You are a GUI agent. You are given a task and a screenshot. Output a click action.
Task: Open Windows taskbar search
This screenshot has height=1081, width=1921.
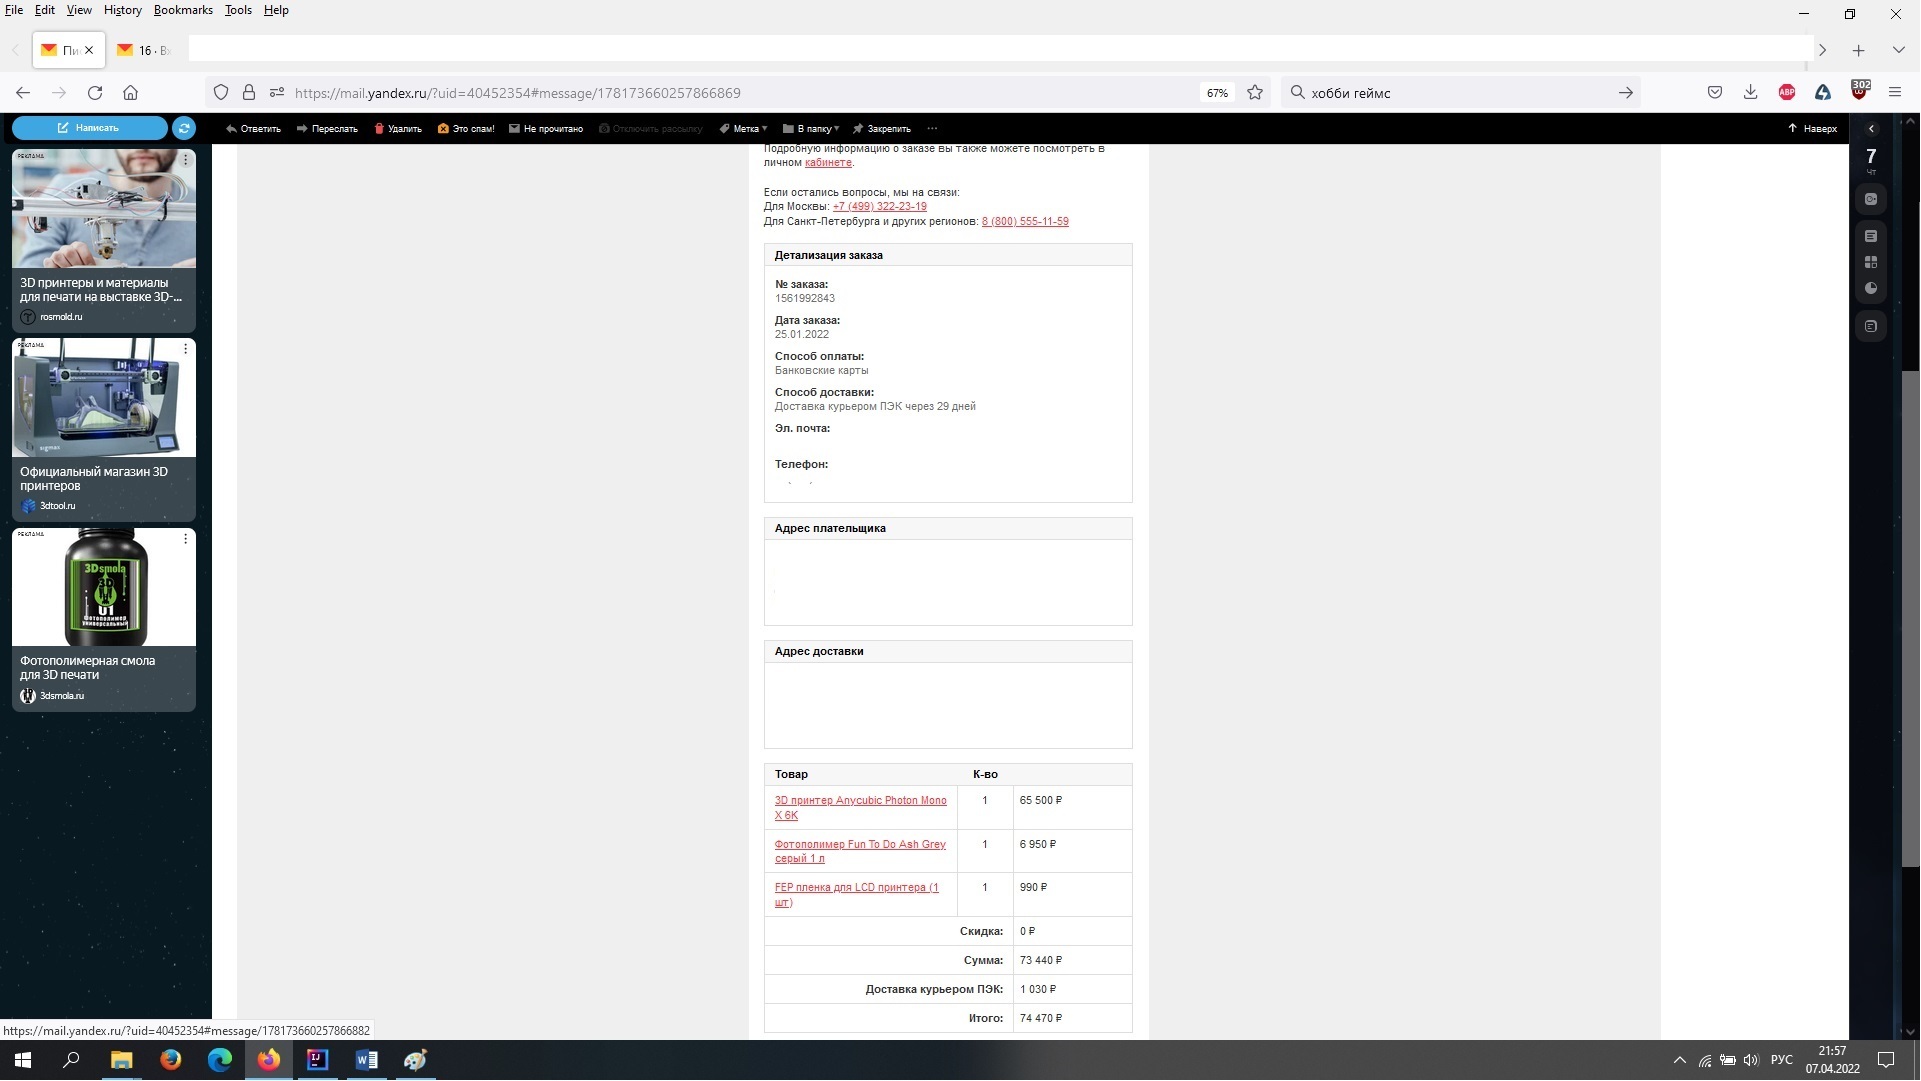click(x=71, y=1060)
